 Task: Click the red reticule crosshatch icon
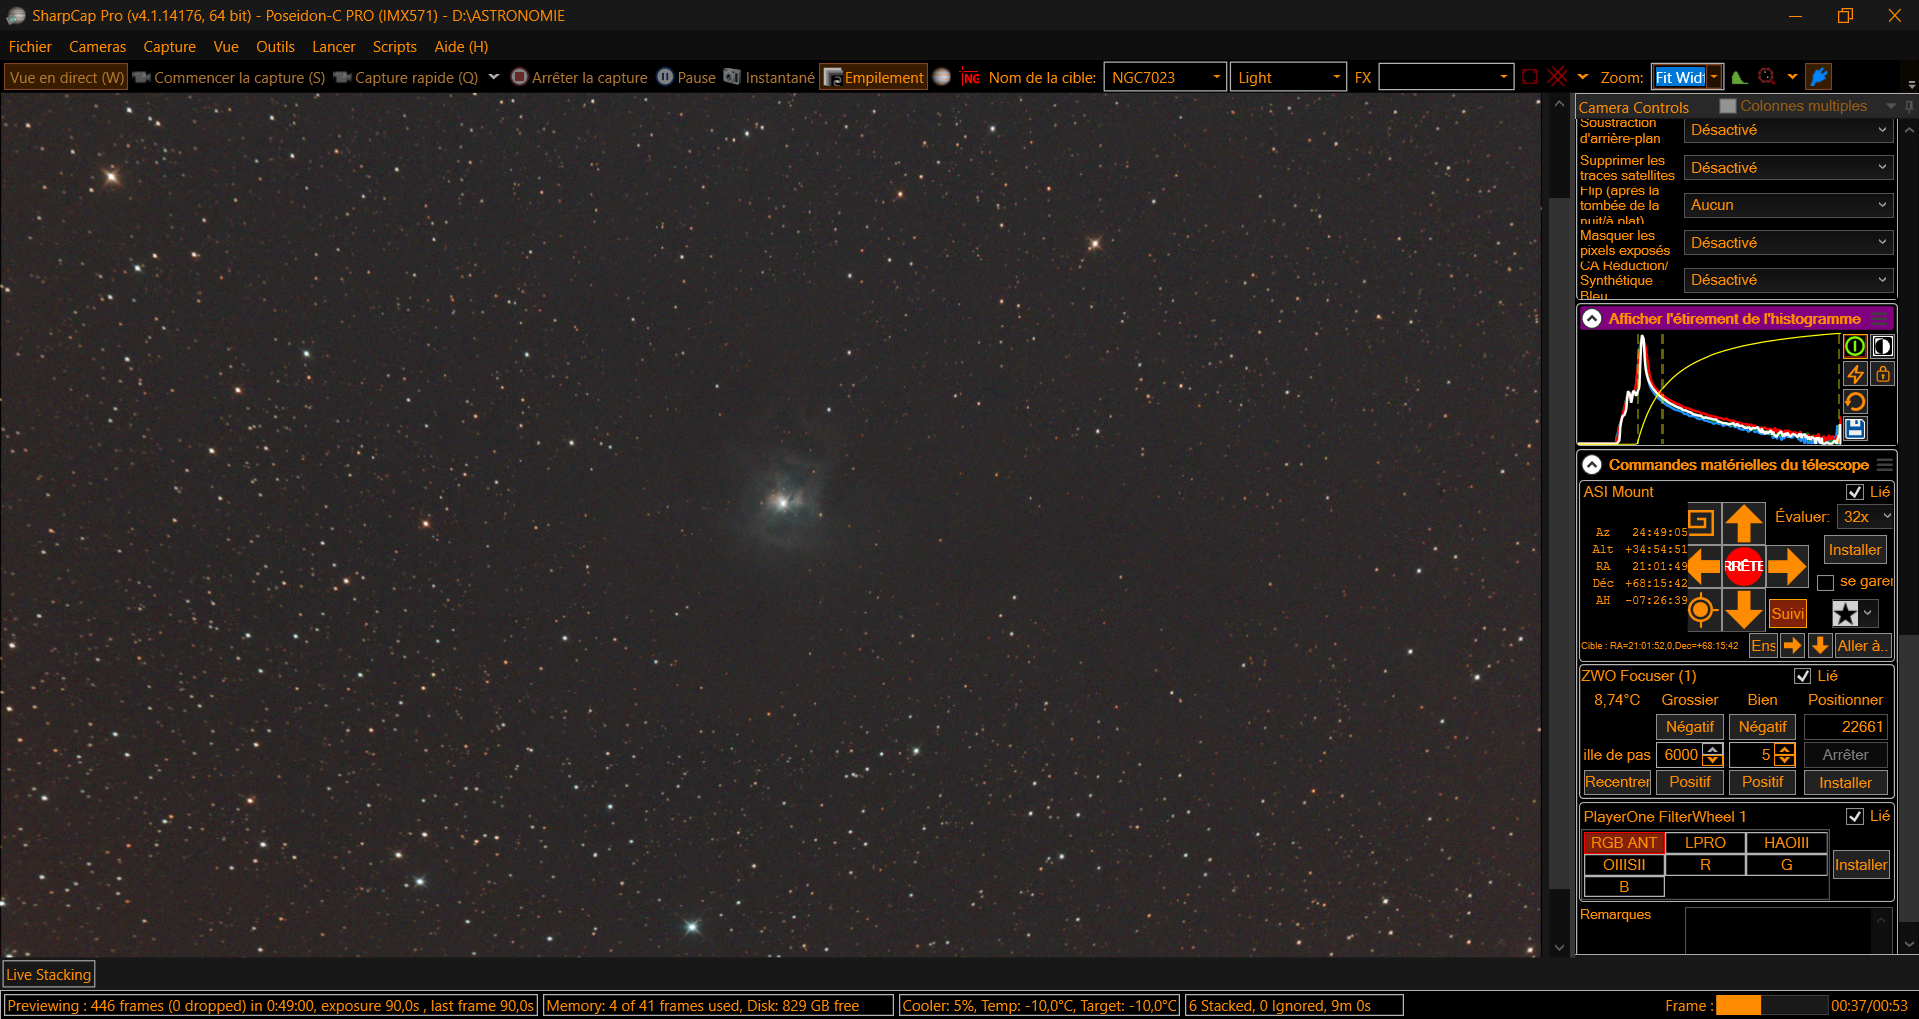[x=1557, y=77]
